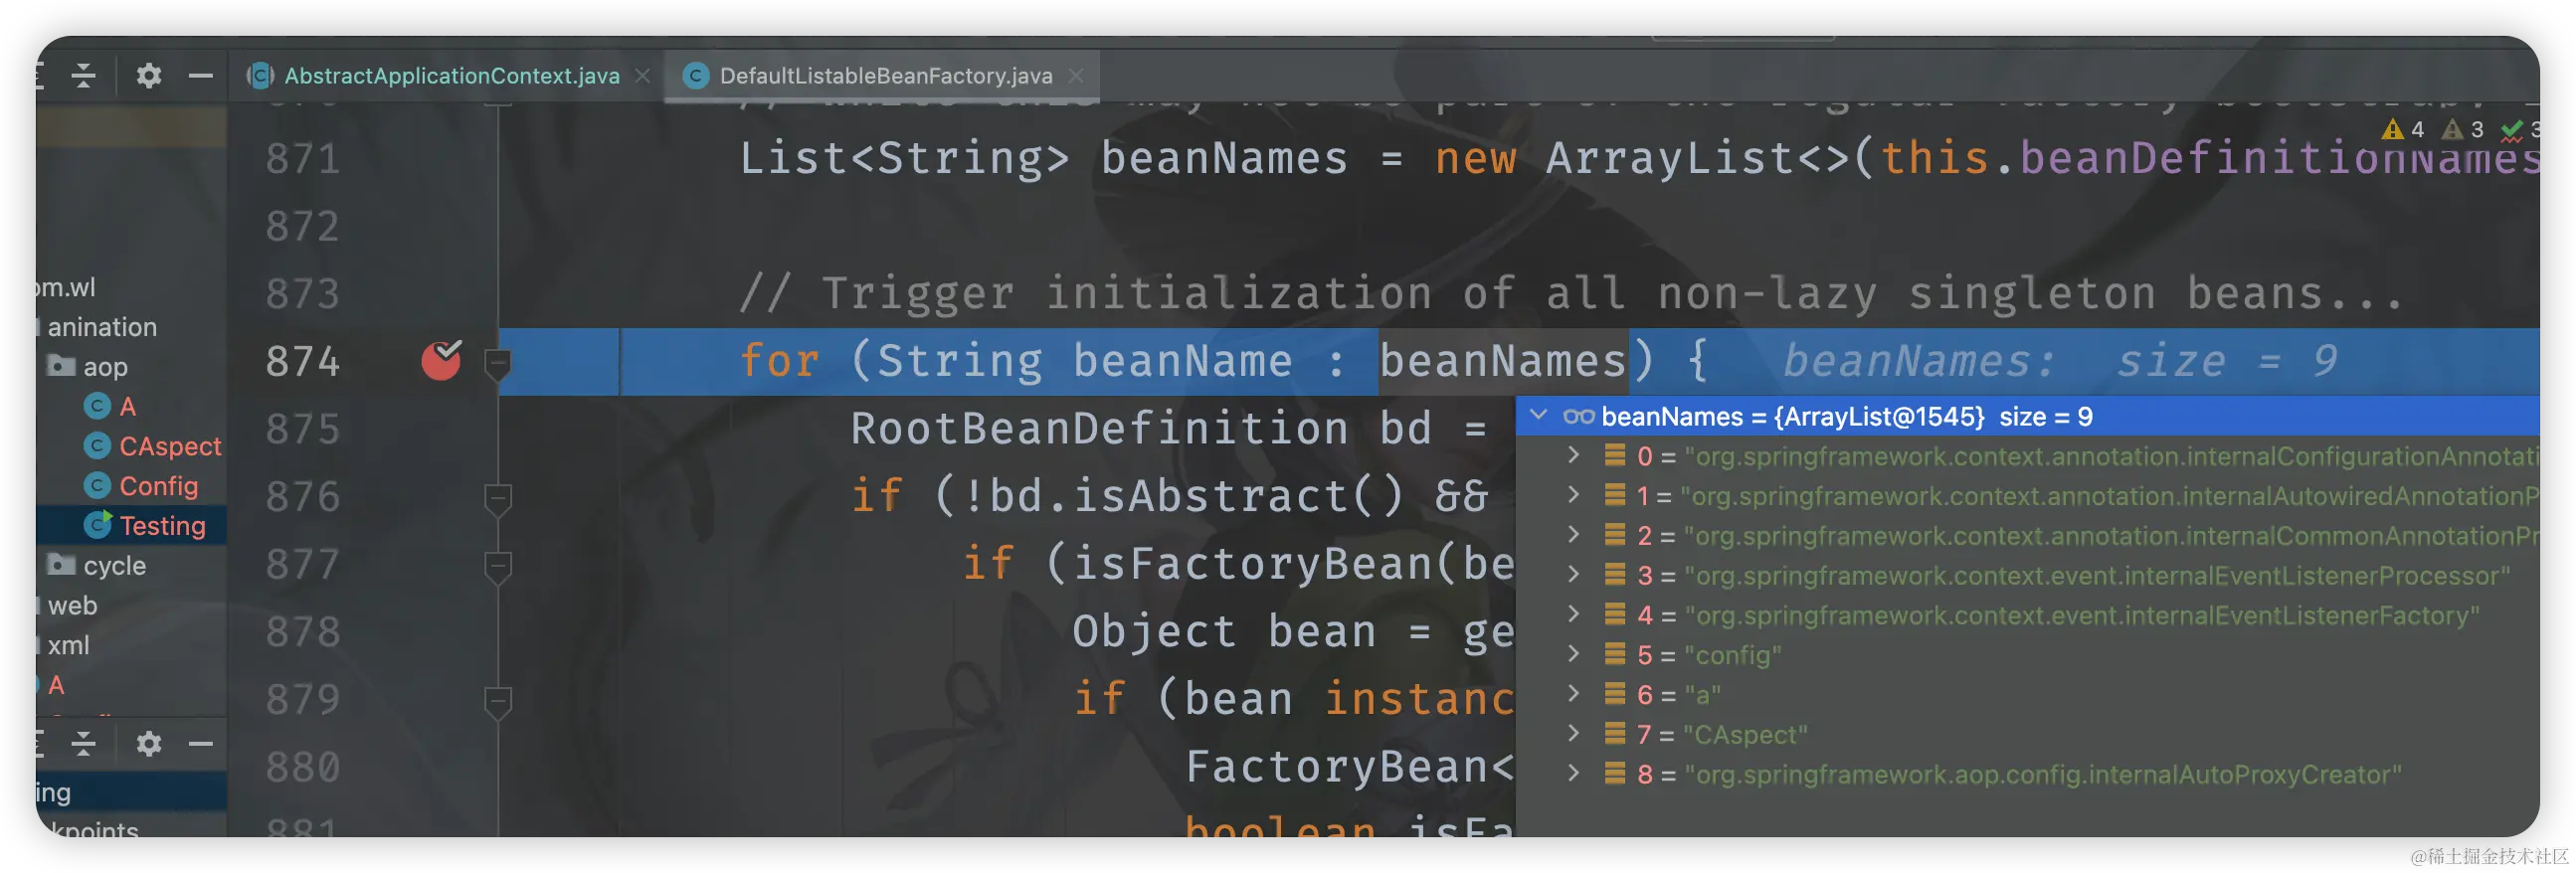
Task: Open the Config class
Action: pos(158,487)
